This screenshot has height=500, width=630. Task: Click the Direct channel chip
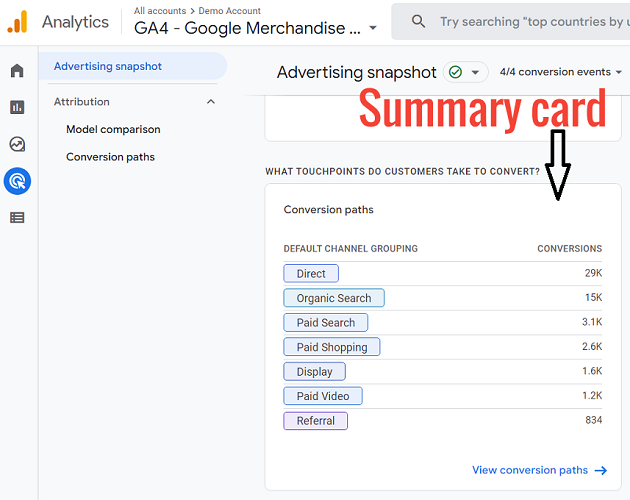point(311,274)
